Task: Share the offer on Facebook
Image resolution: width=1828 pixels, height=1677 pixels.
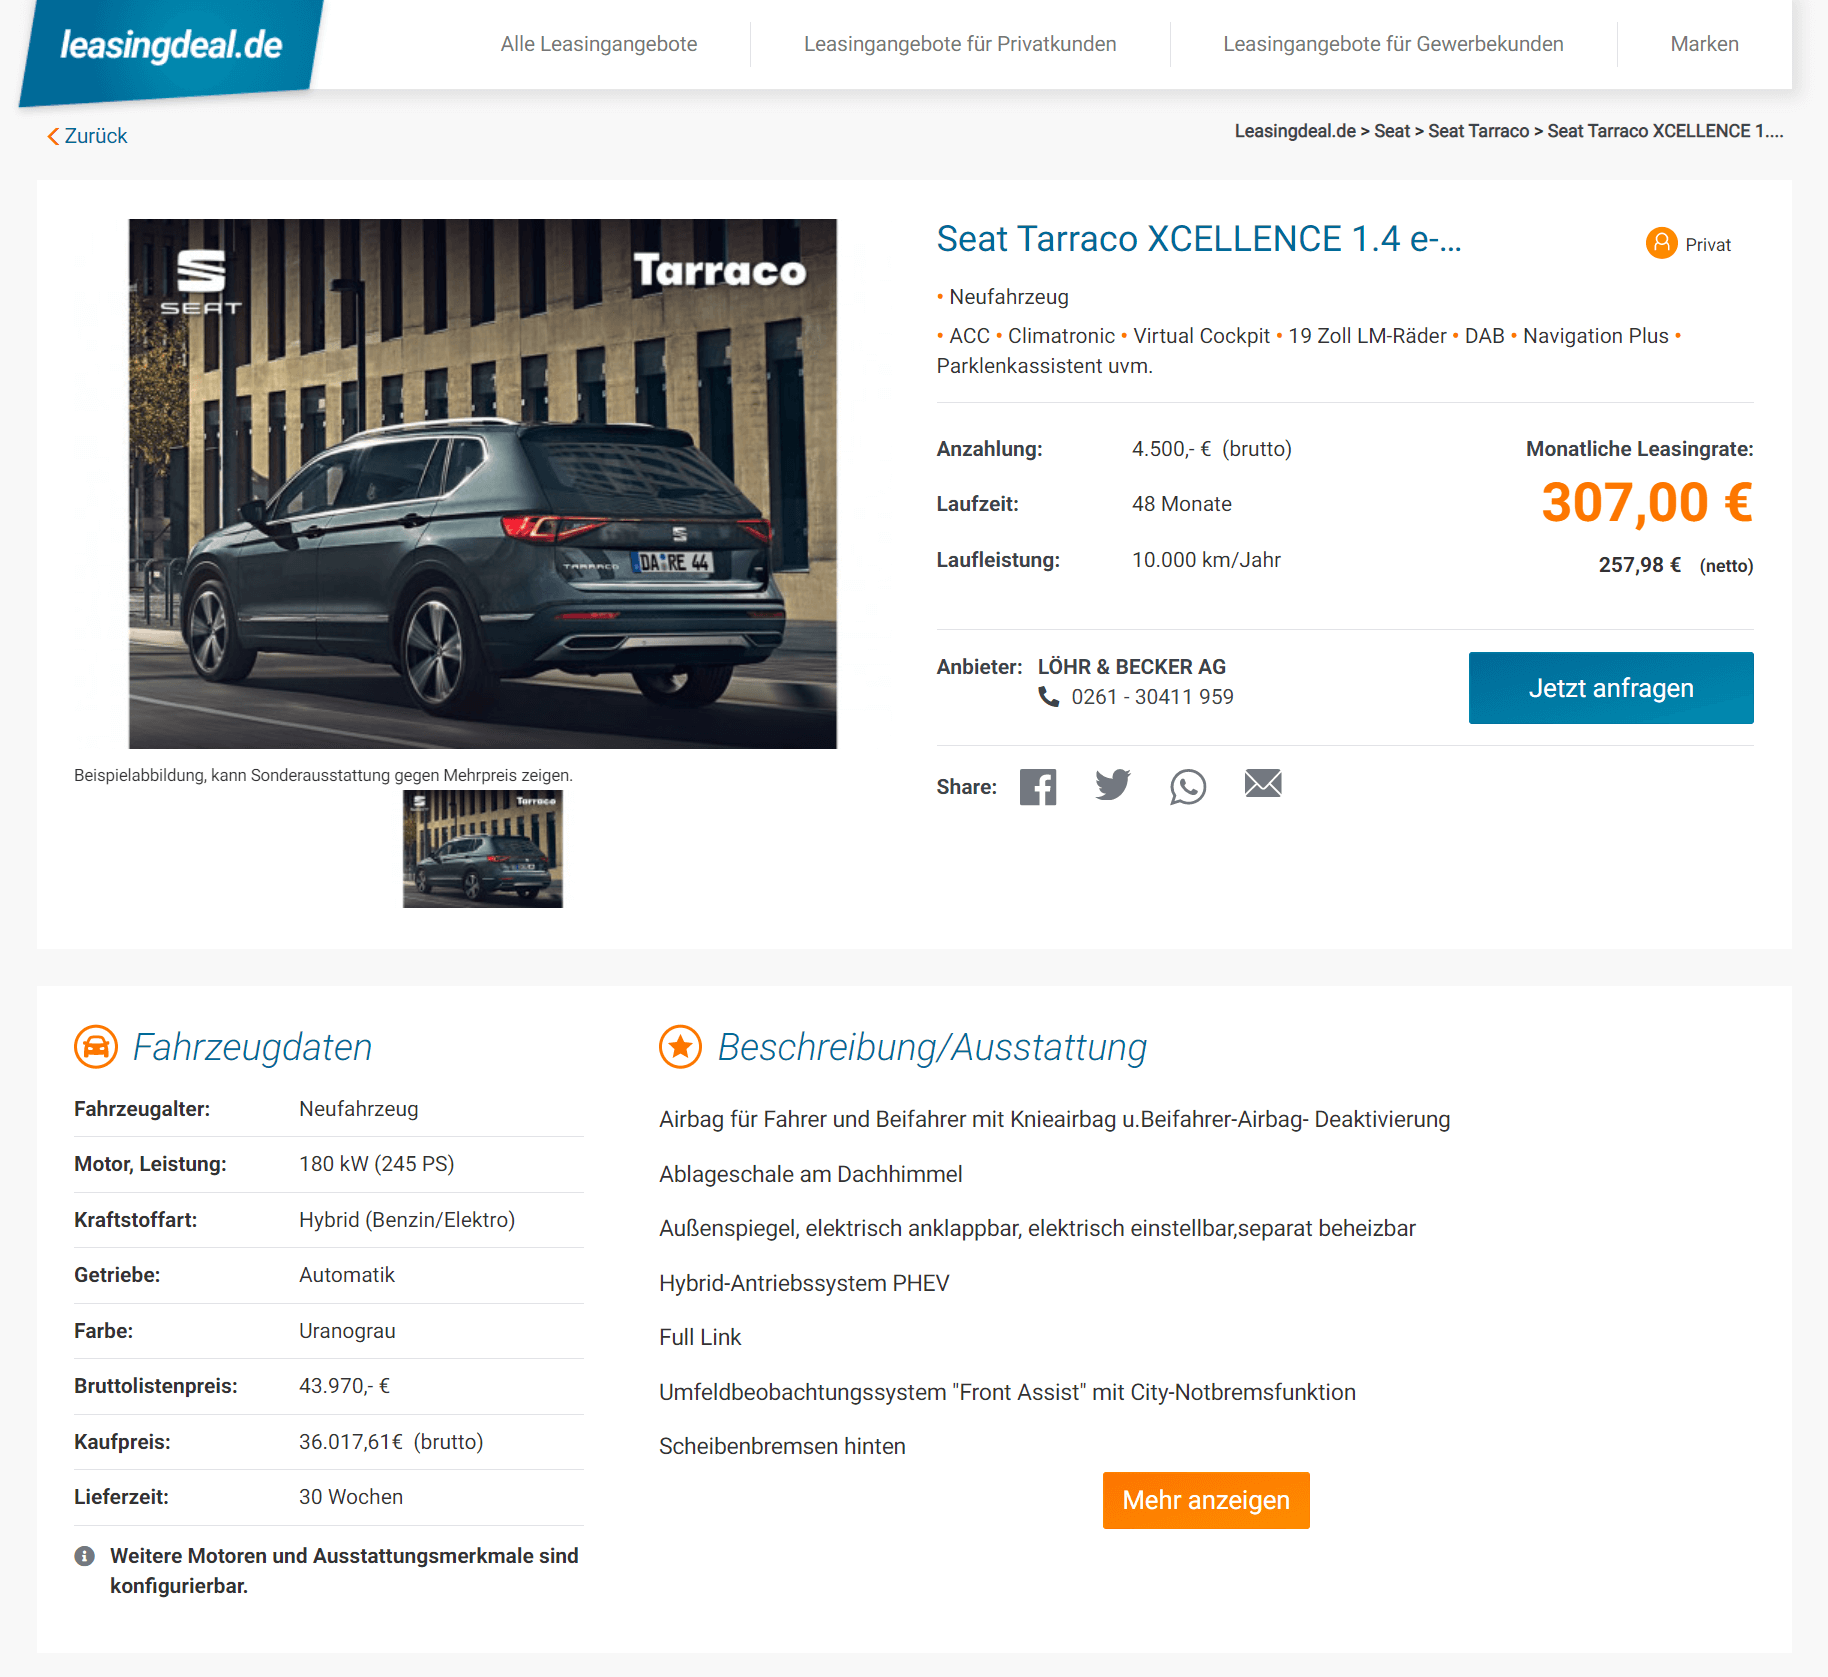Action: click(x=1038, y=787)
